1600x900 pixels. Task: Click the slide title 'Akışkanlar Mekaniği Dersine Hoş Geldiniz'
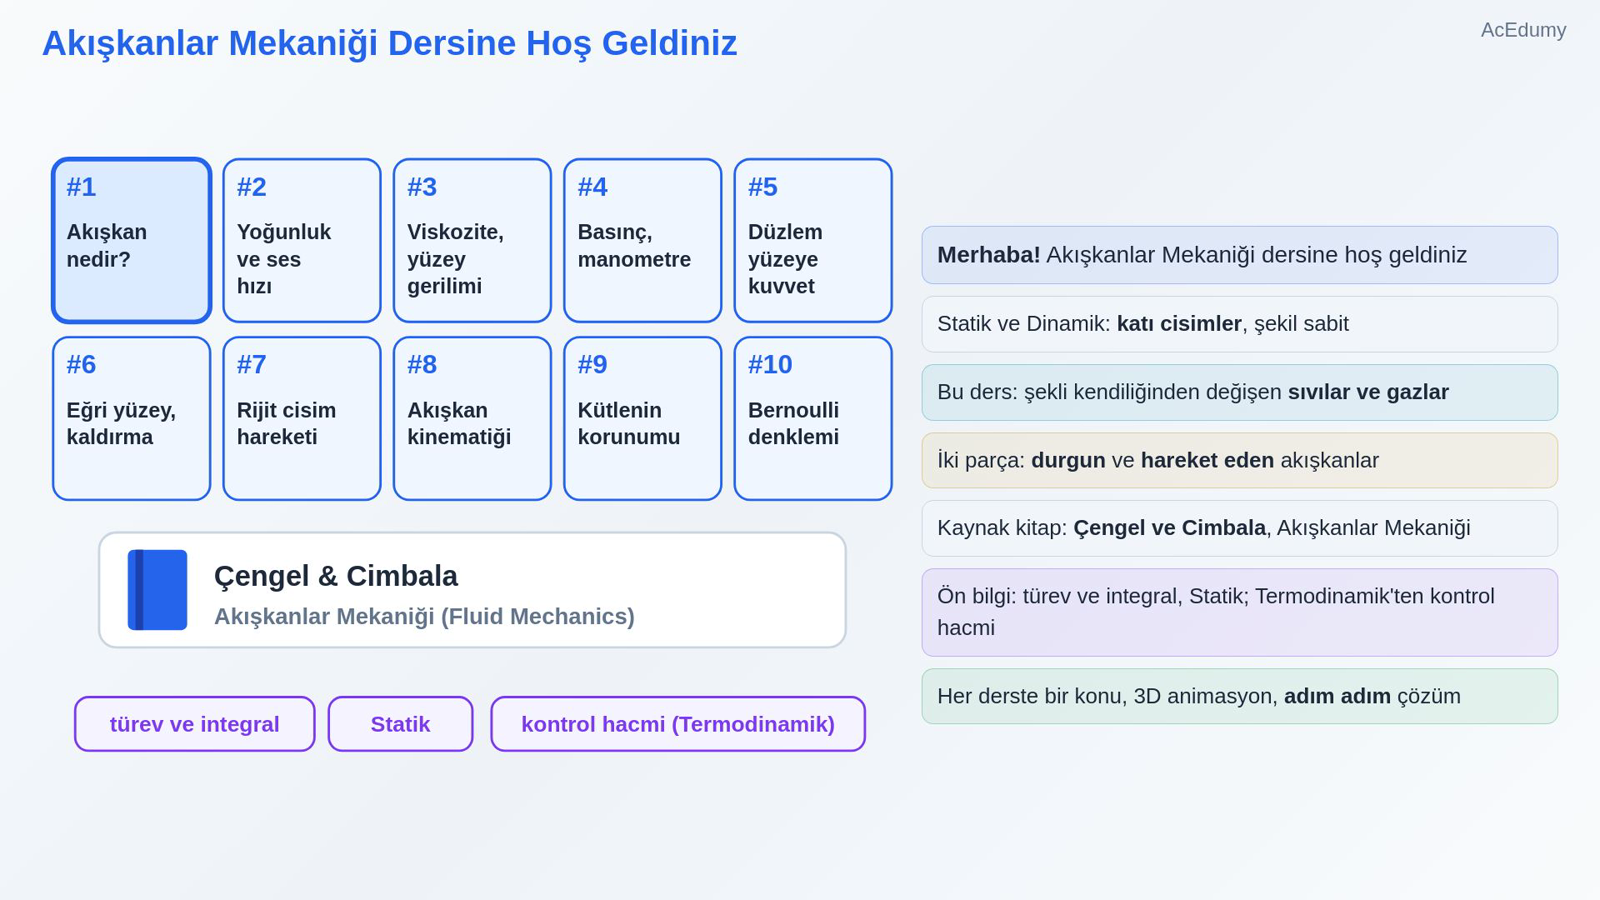click(389, 43)
